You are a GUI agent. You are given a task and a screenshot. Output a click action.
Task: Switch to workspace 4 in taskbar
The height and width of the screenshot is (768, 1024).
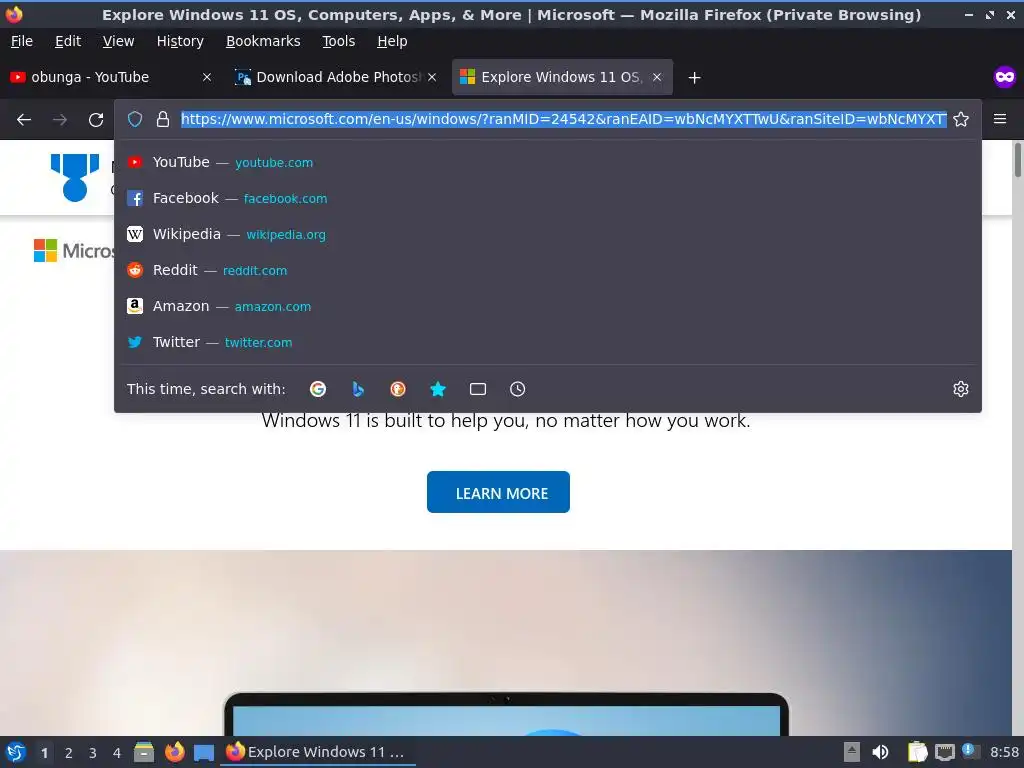pos(117,753)
